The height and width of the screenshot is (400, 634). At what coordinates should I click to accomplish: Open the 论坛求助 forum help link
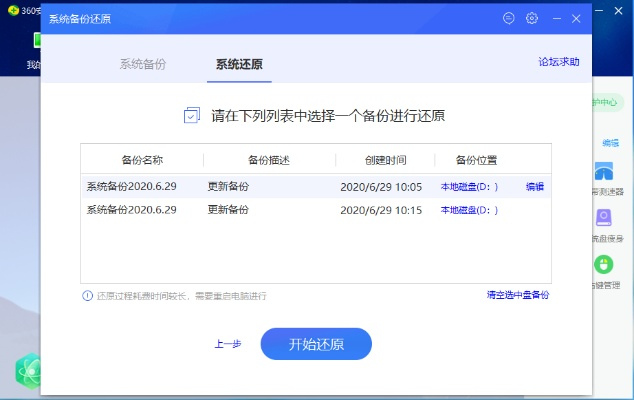[559, 62]
